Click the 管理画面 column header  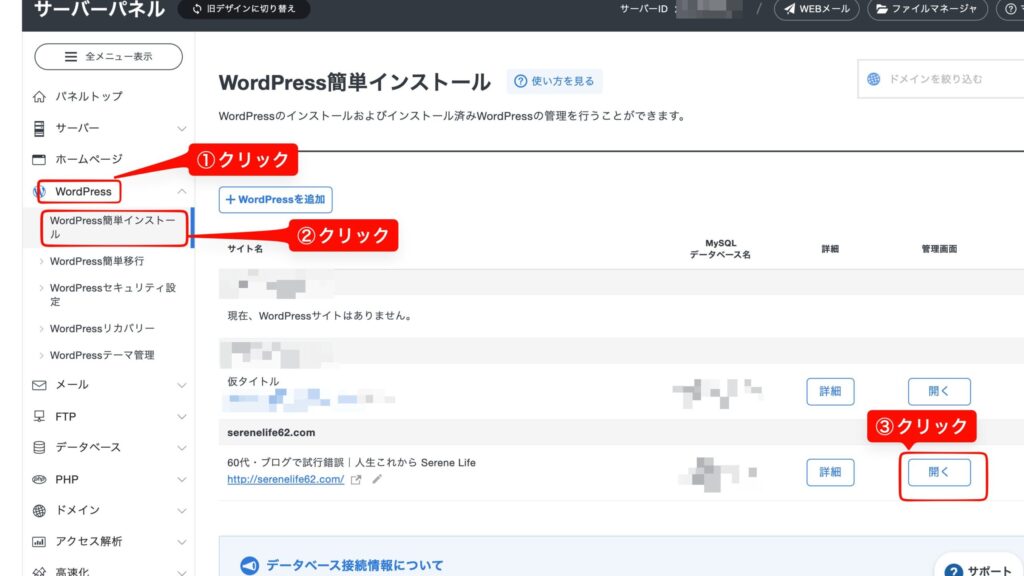[939, 249]
